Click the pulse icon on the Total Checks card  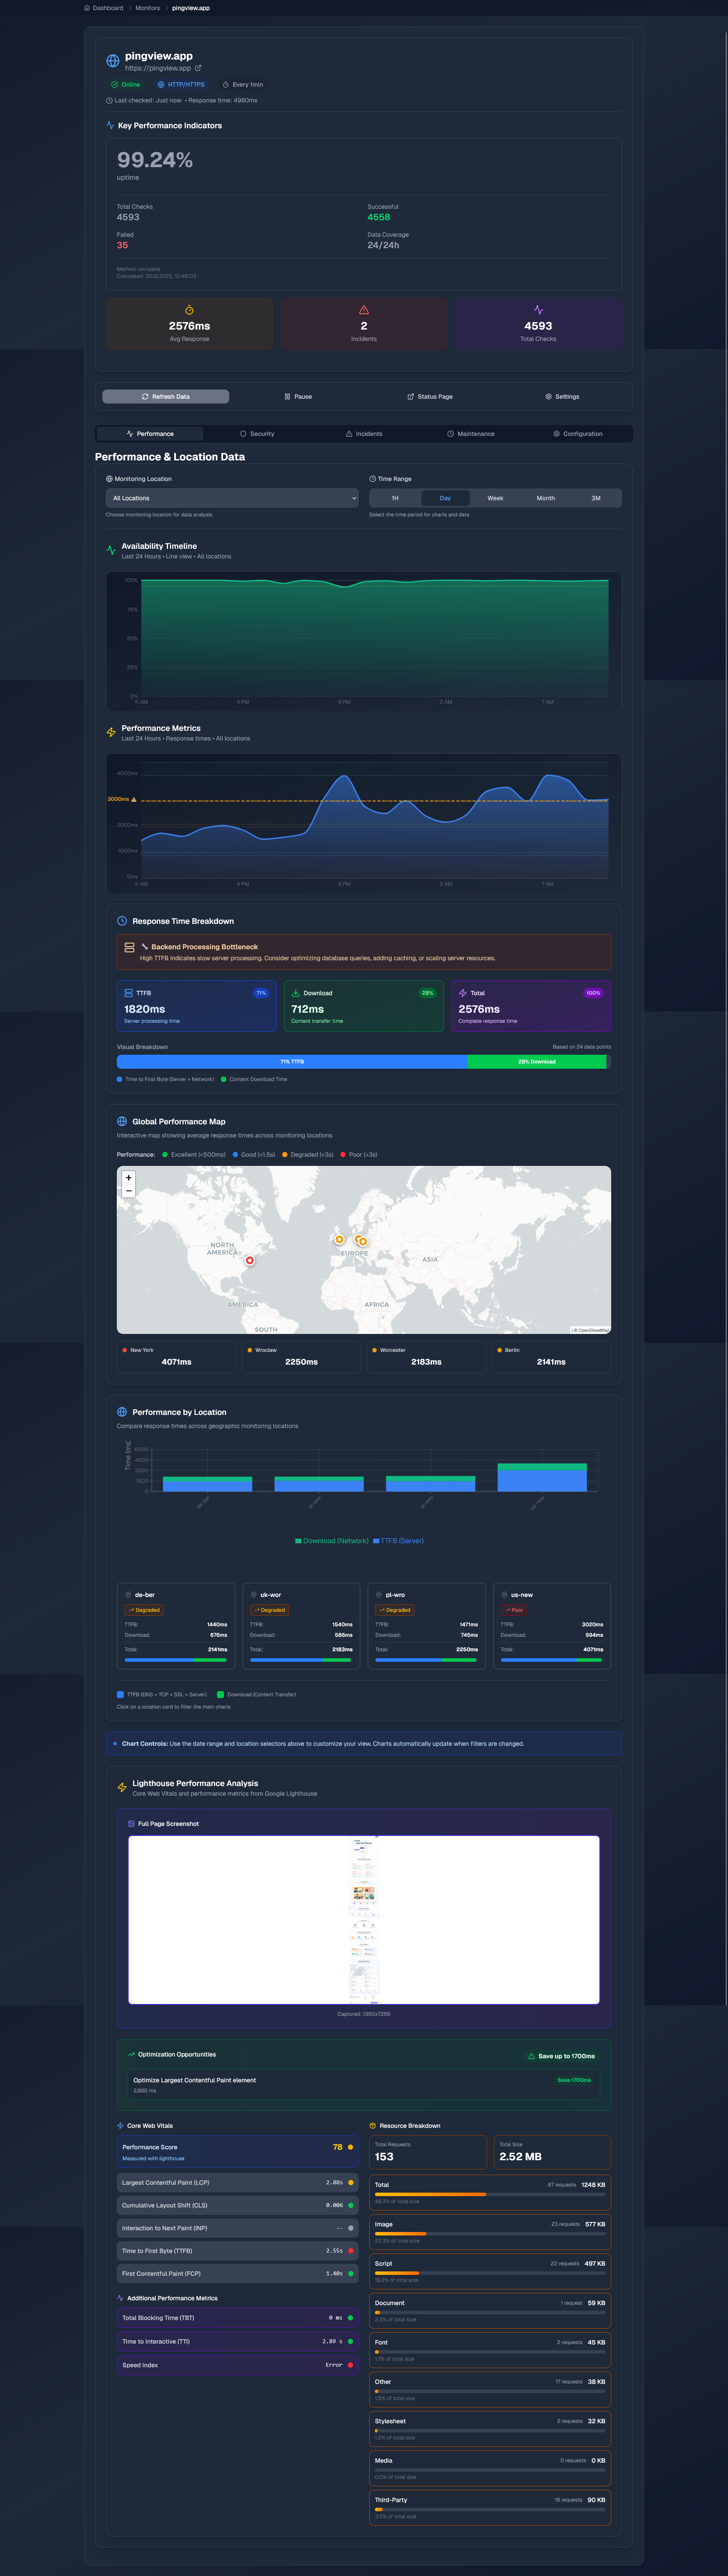(x=538, y=310)
